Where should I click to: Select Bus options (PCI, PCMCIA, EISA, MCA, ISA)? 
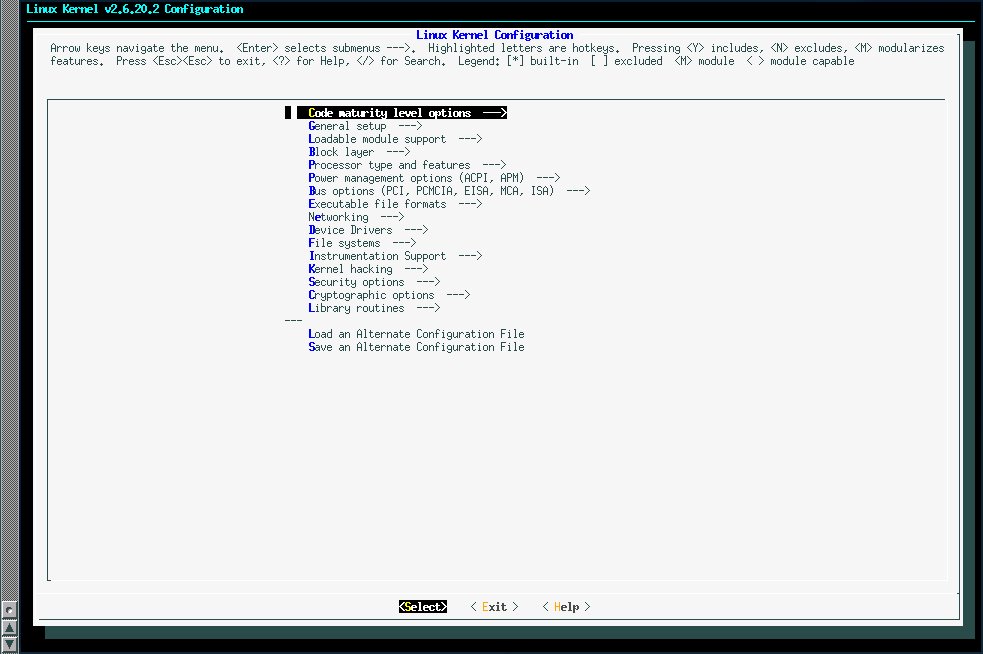click(449, 191)
